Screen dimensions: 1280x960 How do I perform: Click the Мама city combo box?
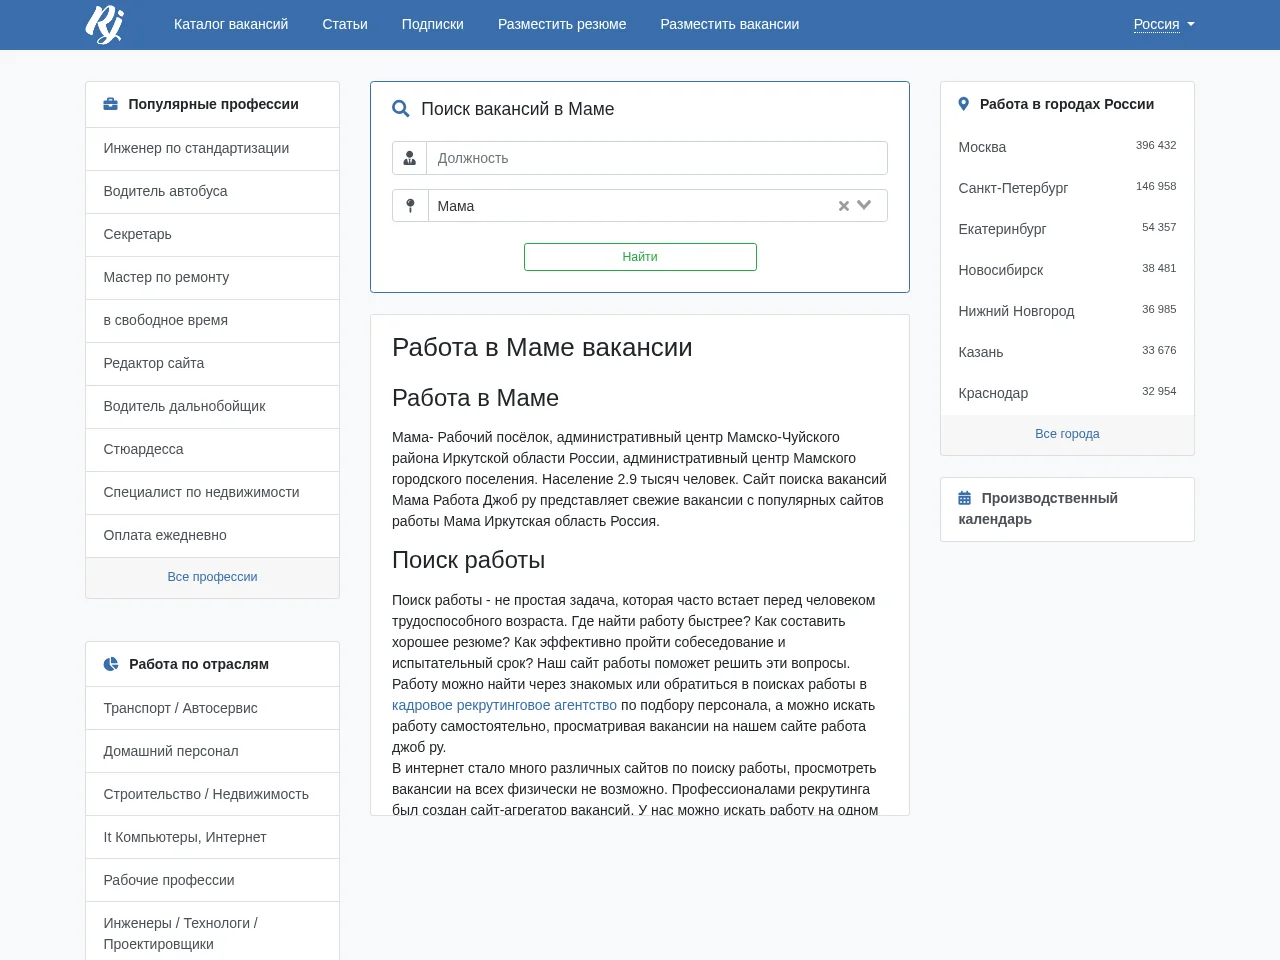click(x=657, y=206)
